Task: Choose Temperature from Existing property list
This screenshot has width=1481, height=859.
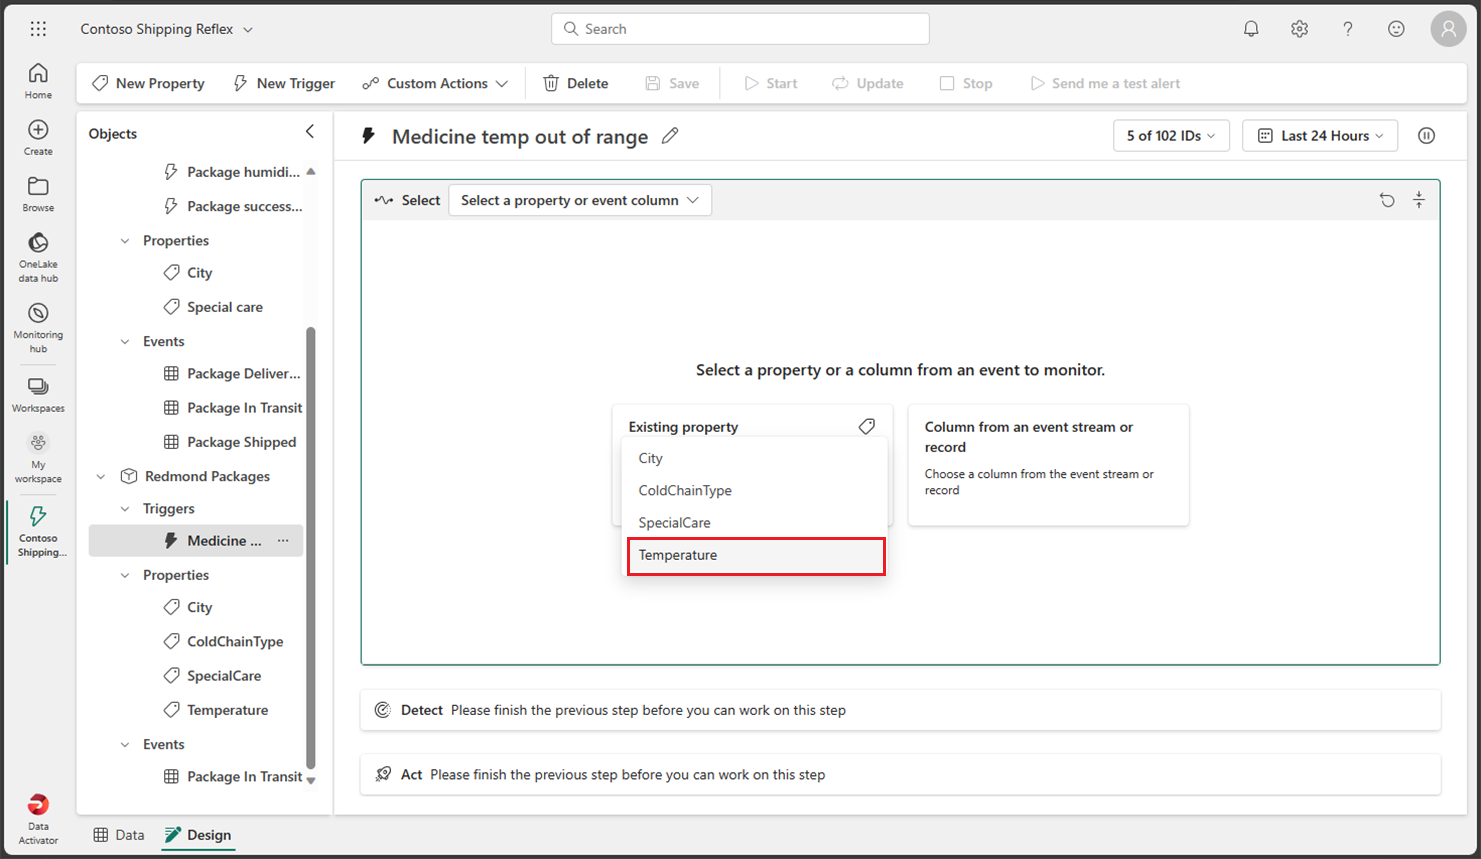Action: click(x=756, y=556)
